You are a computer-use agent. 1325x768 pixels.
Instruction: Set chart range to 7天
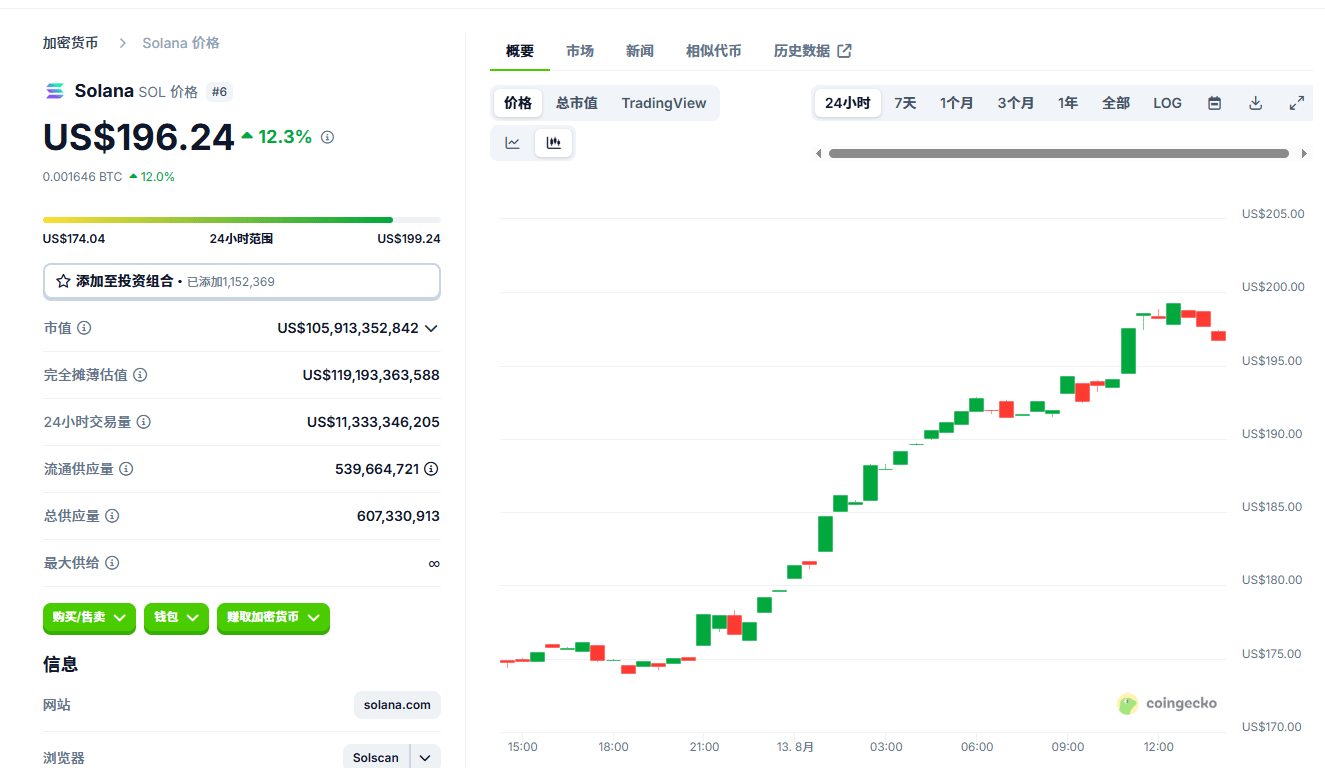click(x=905, y=103)
